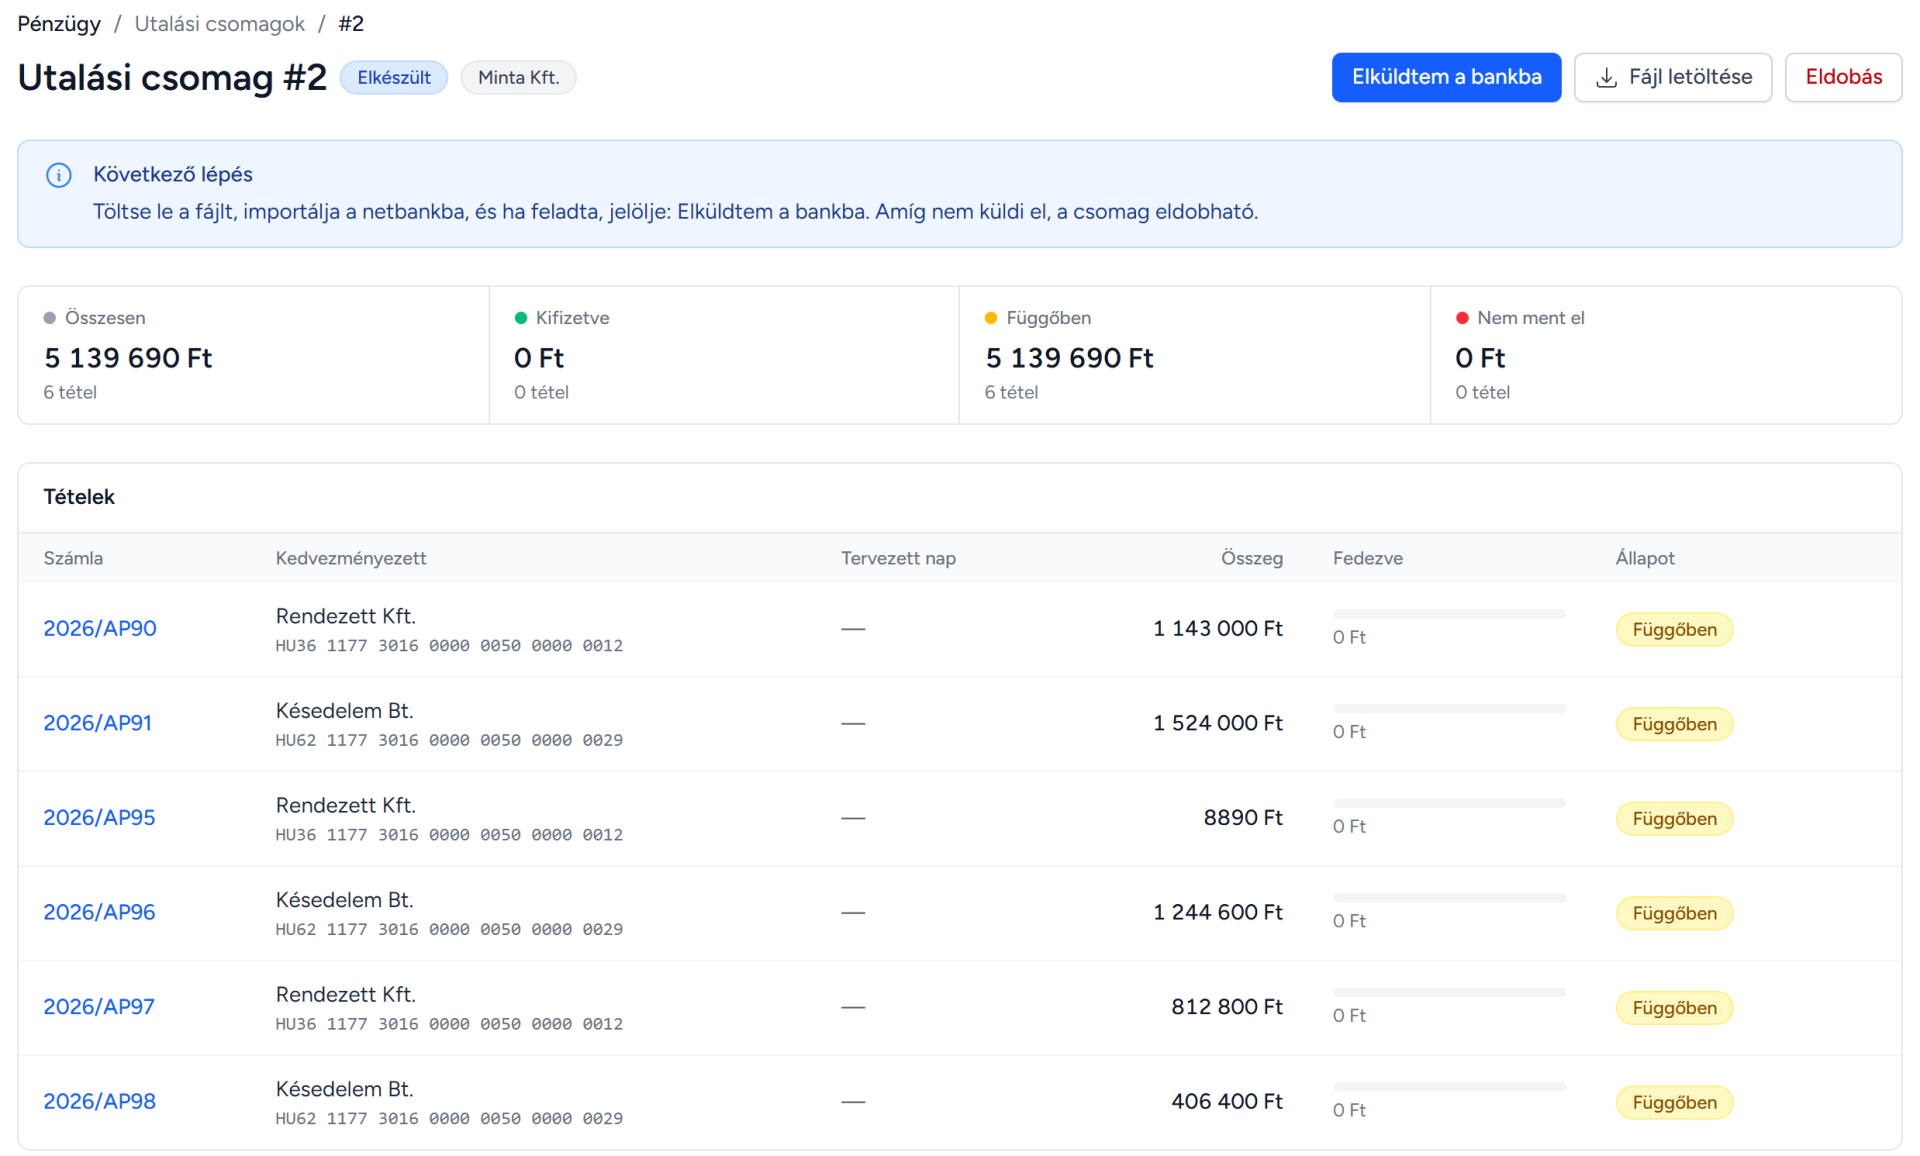The image size is (1920, 1156).
Task: Click Elküldtem a bankba button
Action: [x=1446, y=77]
